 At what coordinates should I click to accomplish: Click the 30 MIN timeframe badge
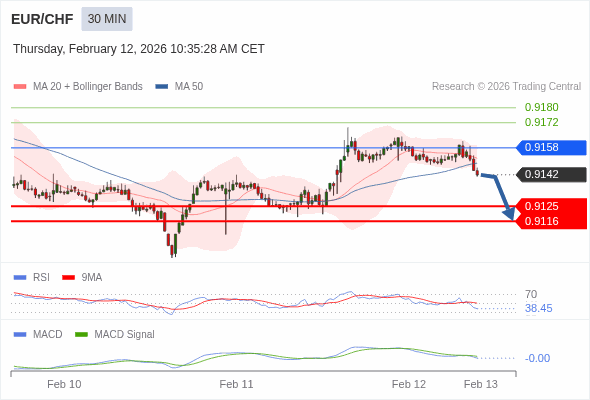[x=107, y=19]
